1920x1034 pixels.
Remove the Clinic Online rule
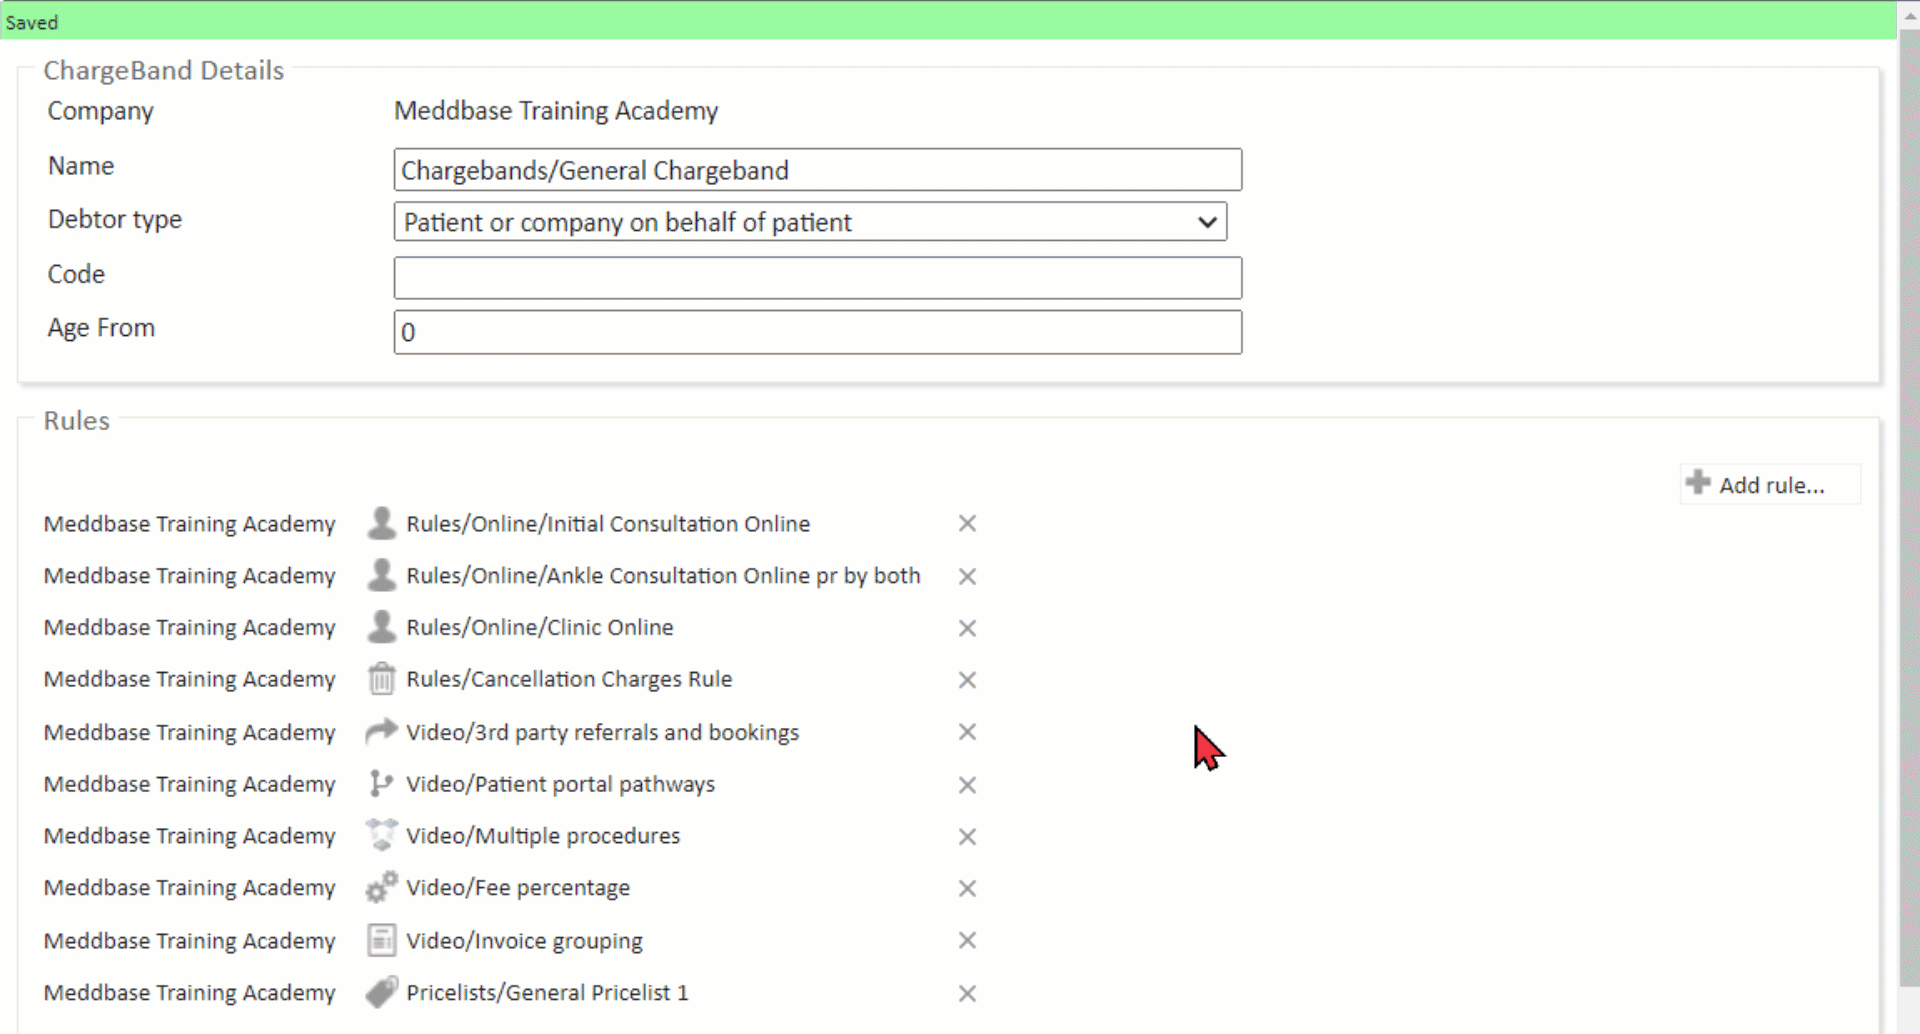click(x=967, y=628)
